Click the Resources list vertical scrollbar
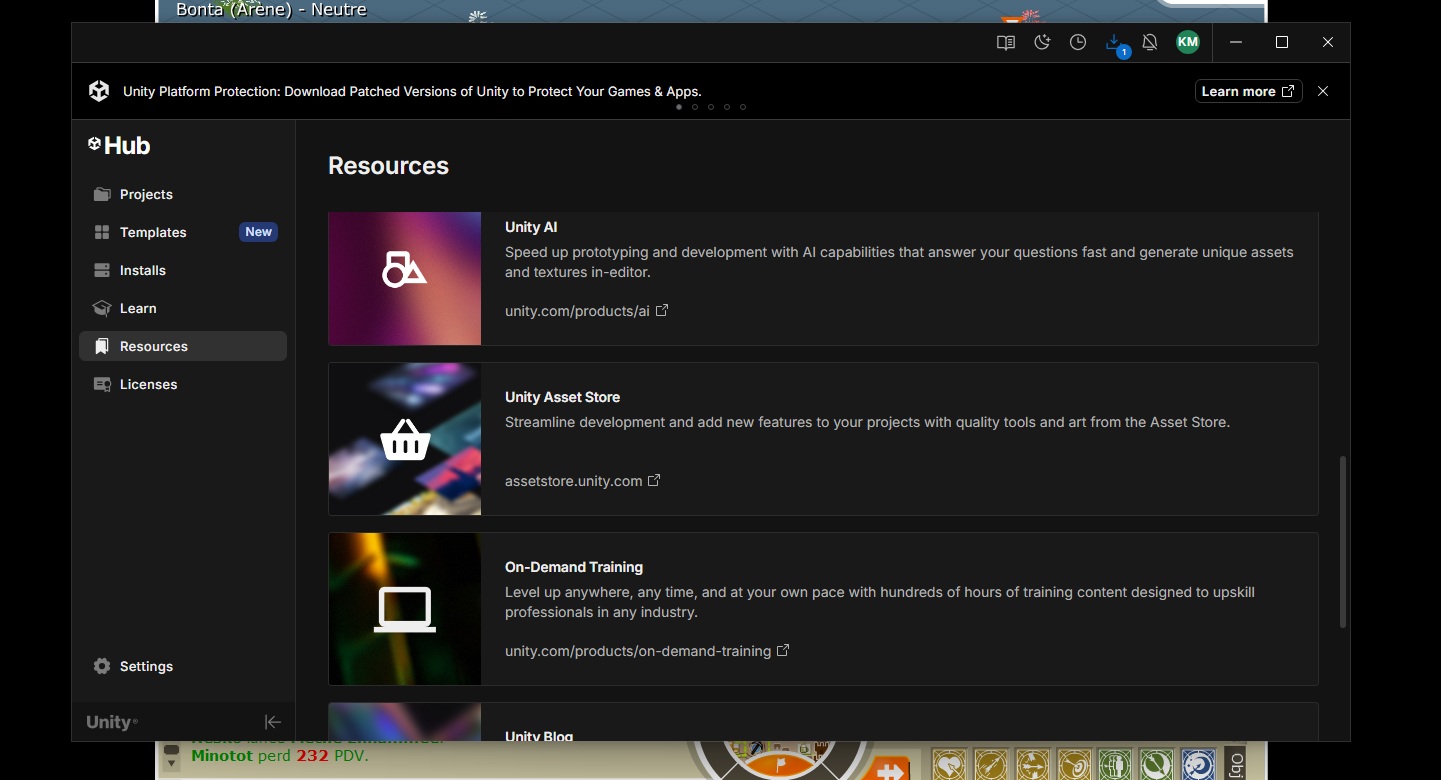 tap(1343, 542)
